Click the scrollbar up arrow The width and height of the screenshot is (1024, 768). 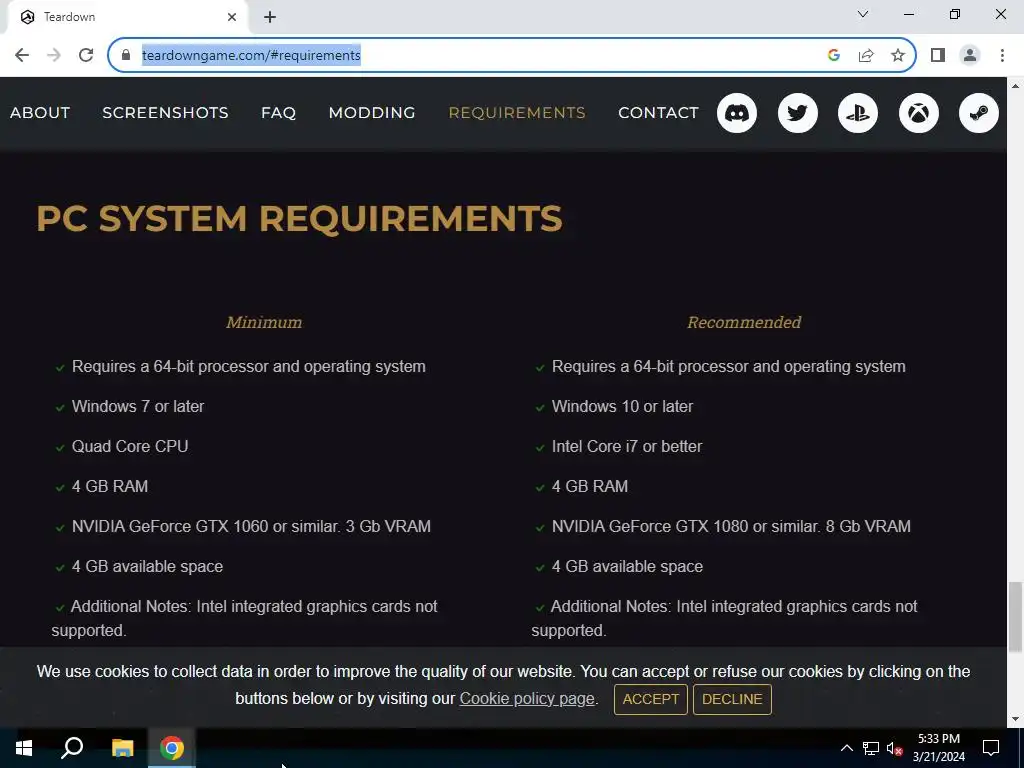[x=1015, y=86]
